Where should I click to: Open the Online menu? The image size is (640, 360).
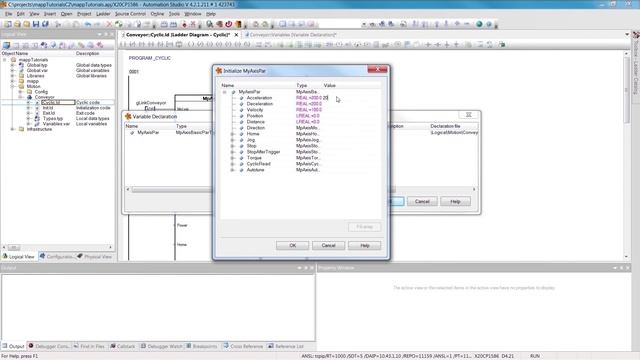[157, 14]
